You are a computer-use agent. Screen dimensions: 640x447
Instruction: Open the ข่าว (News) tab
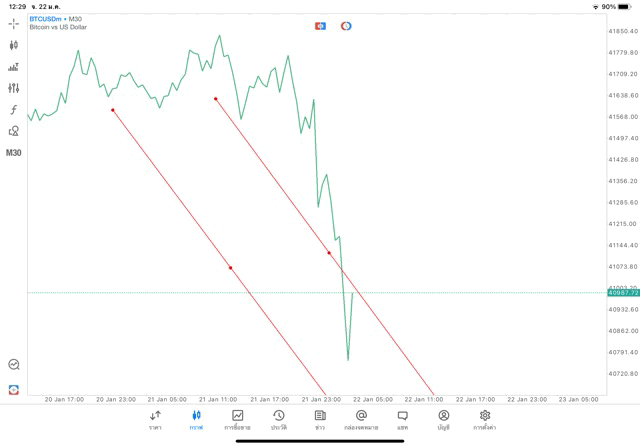tap(320, 419)
